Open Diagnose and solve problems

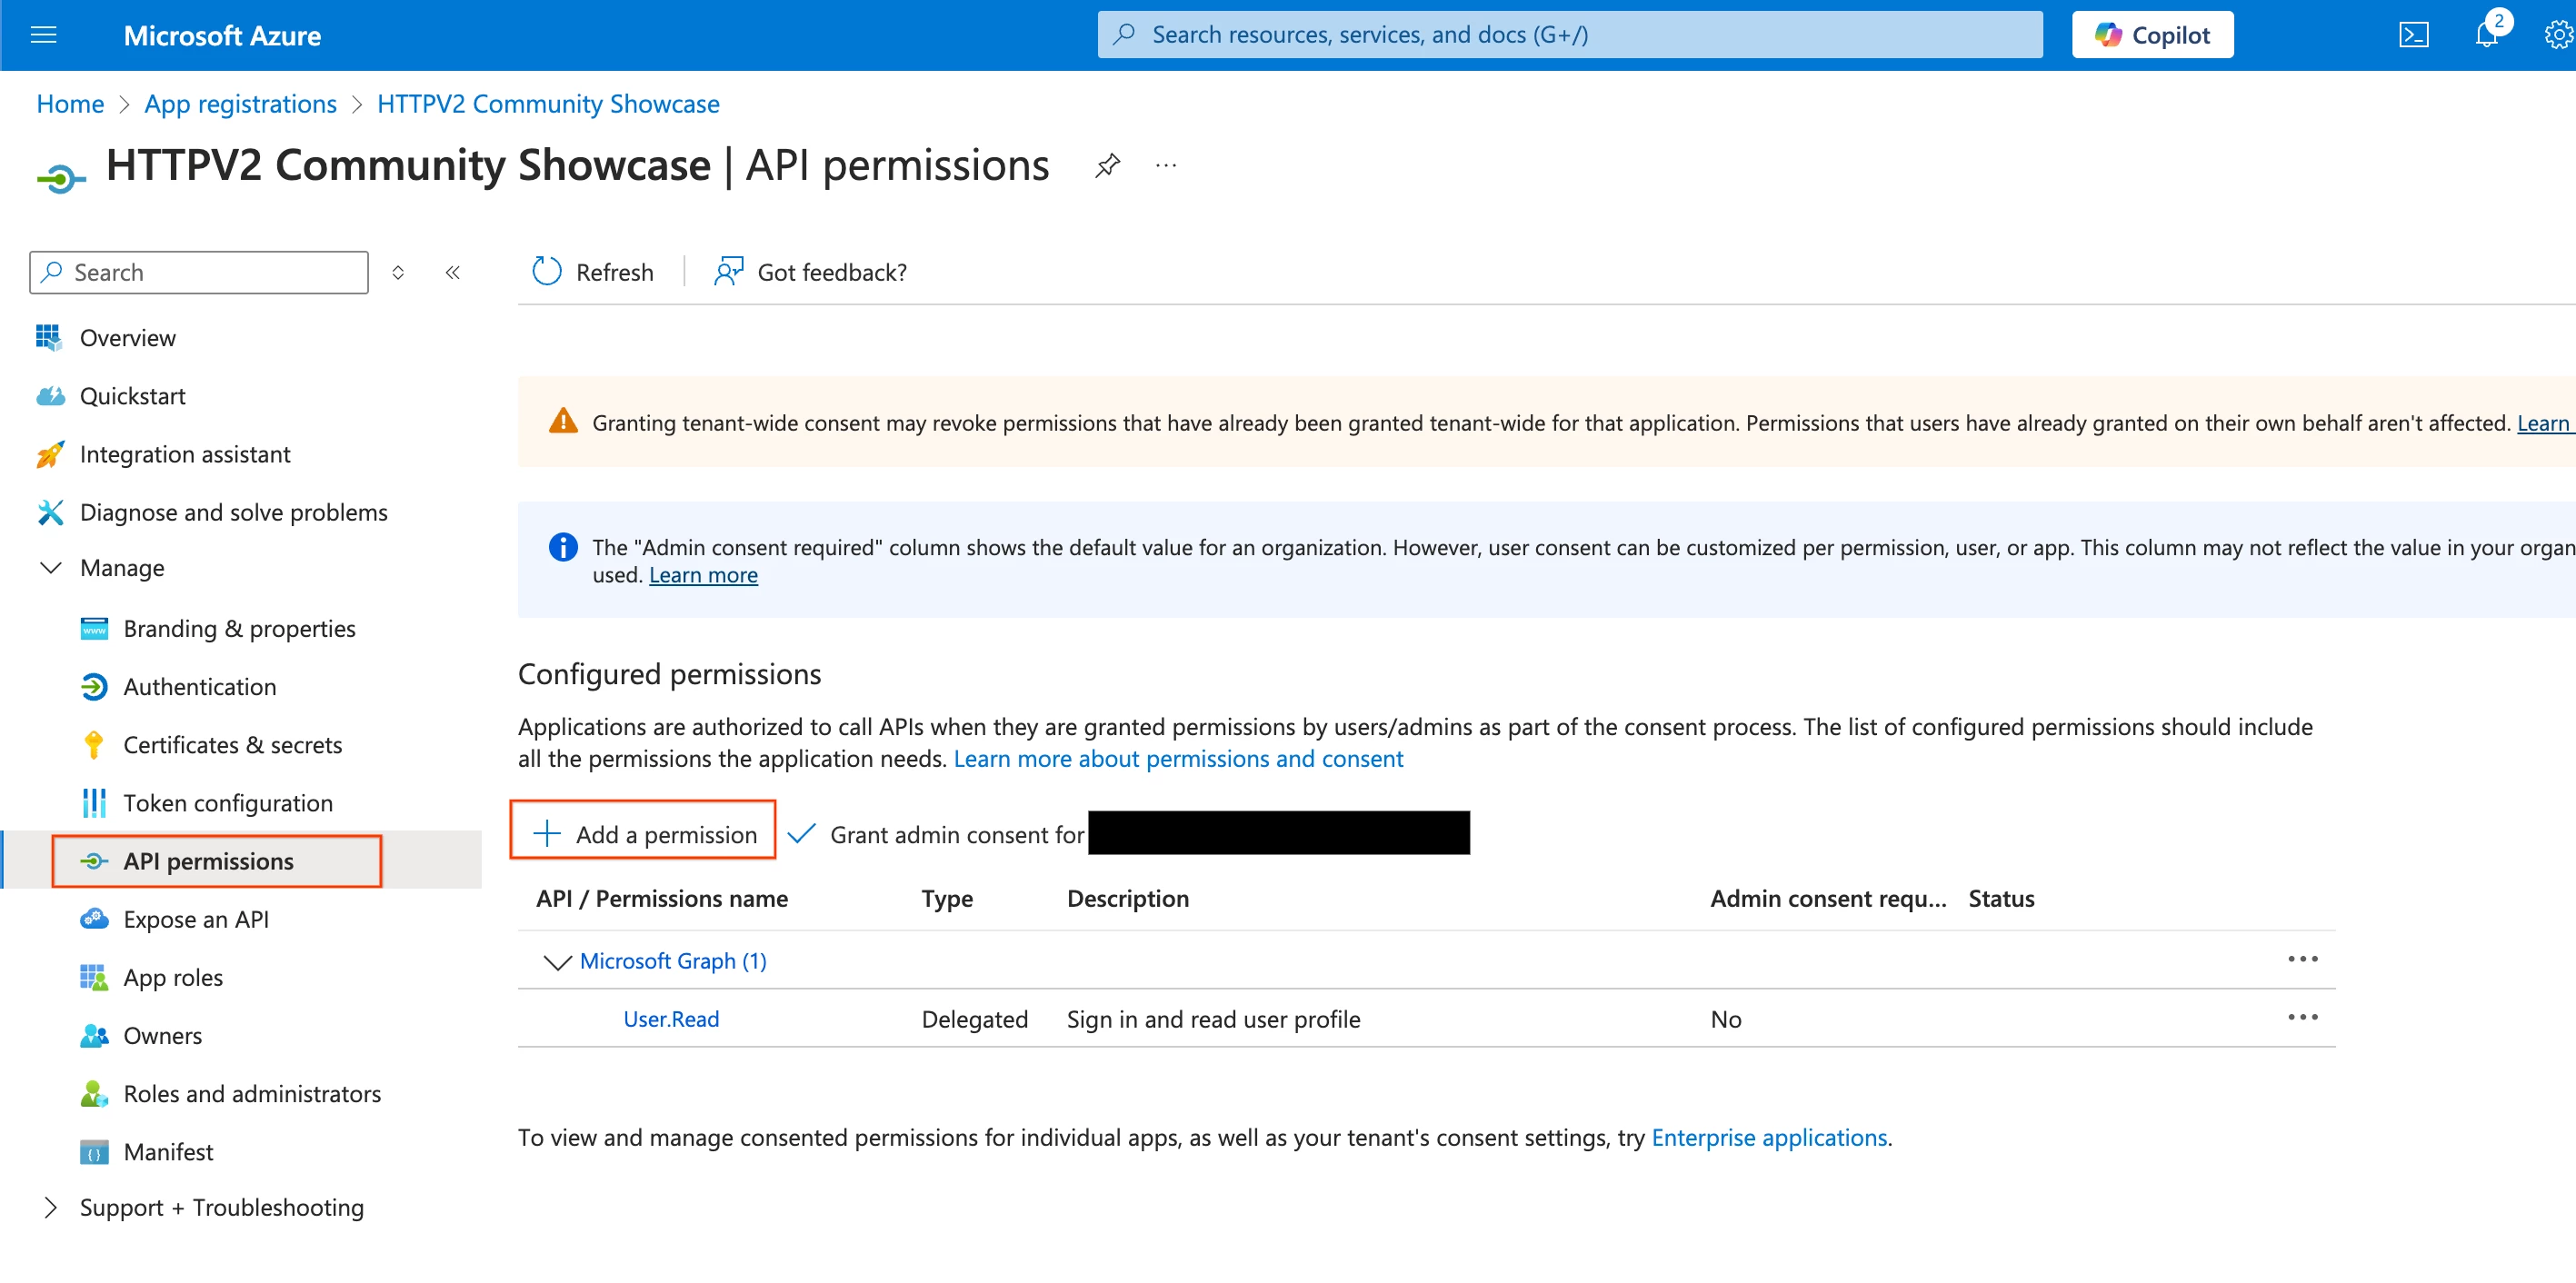(233, 512)
